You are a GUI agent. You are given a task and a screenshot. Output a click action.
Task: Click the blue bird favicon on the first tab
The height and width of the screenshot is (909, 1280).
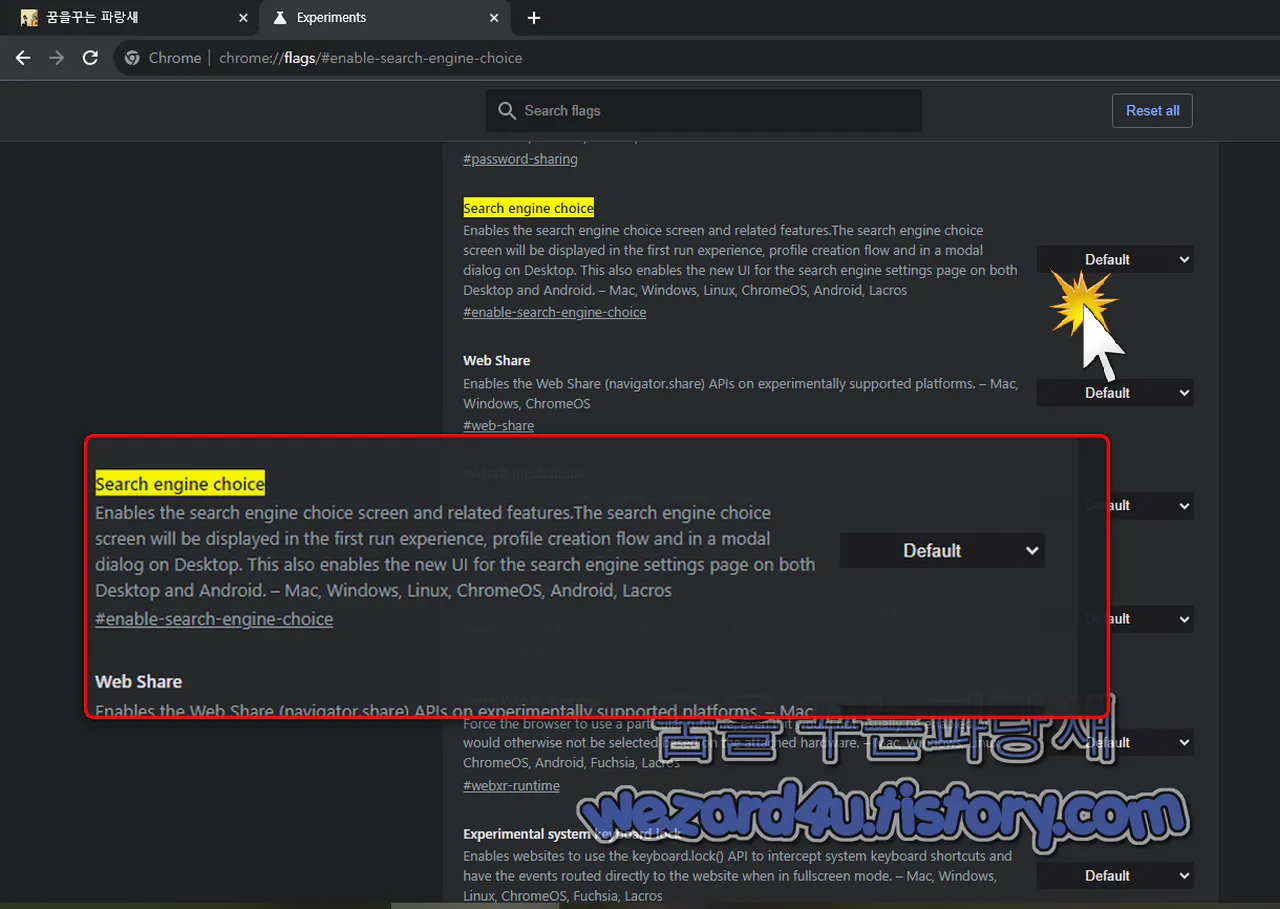click(x=29, y=17)
